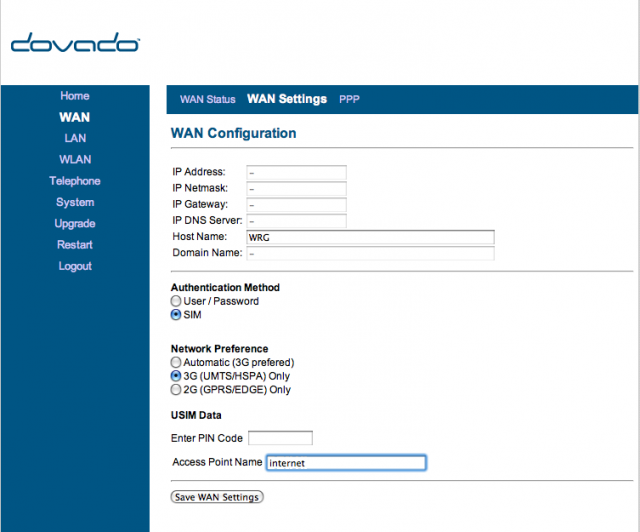The height and width of the screenshot is (532, 640).
Task: Switch to WAN Status tab
Action: (x=208, y=100)
